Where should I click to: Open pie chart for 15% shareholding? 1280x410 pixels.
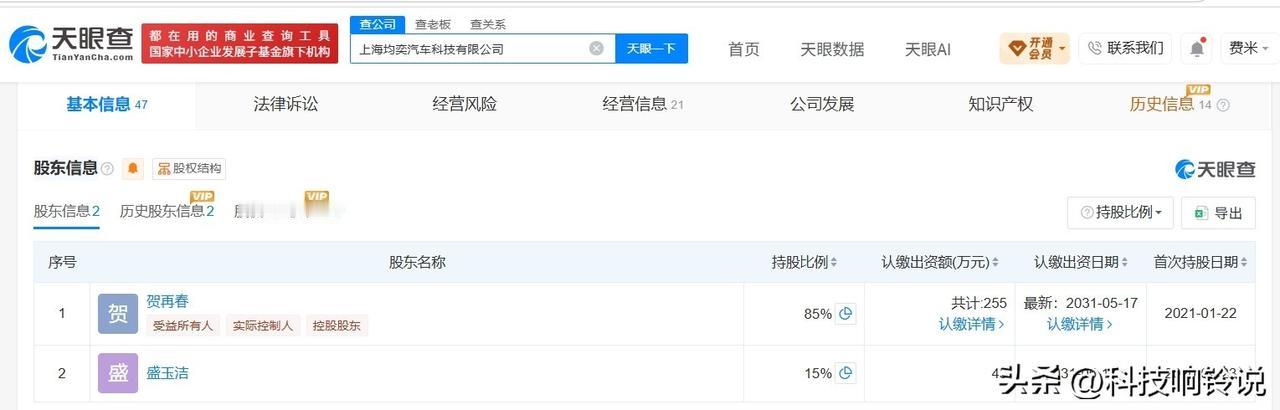pyautogui.click(x=846, y=373)
